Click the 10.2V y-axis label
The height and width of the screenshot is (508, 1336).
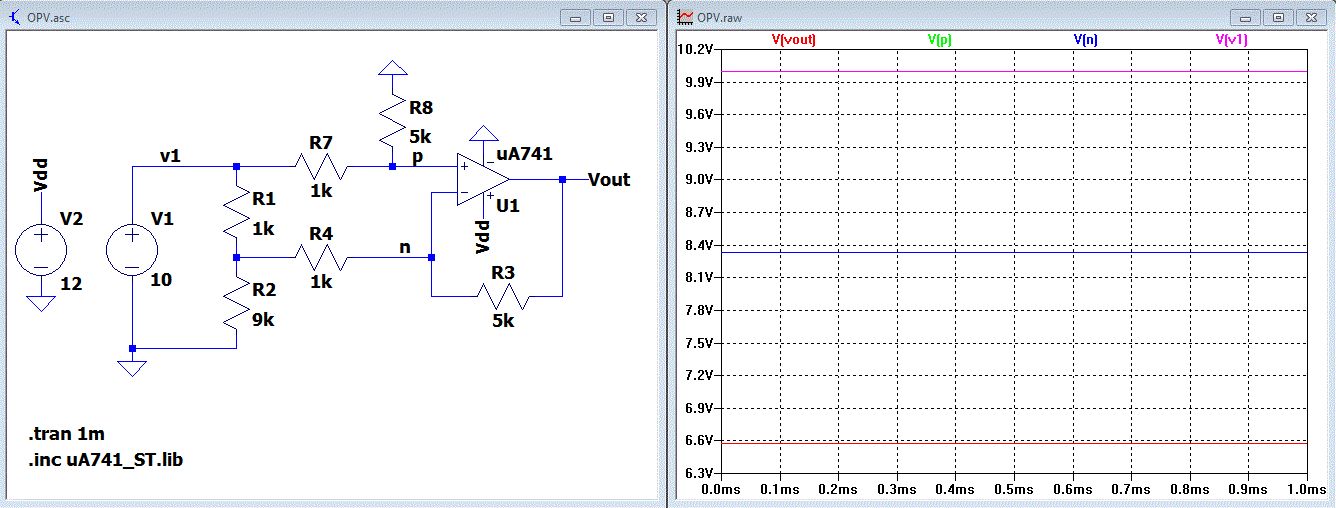[696, 49]
